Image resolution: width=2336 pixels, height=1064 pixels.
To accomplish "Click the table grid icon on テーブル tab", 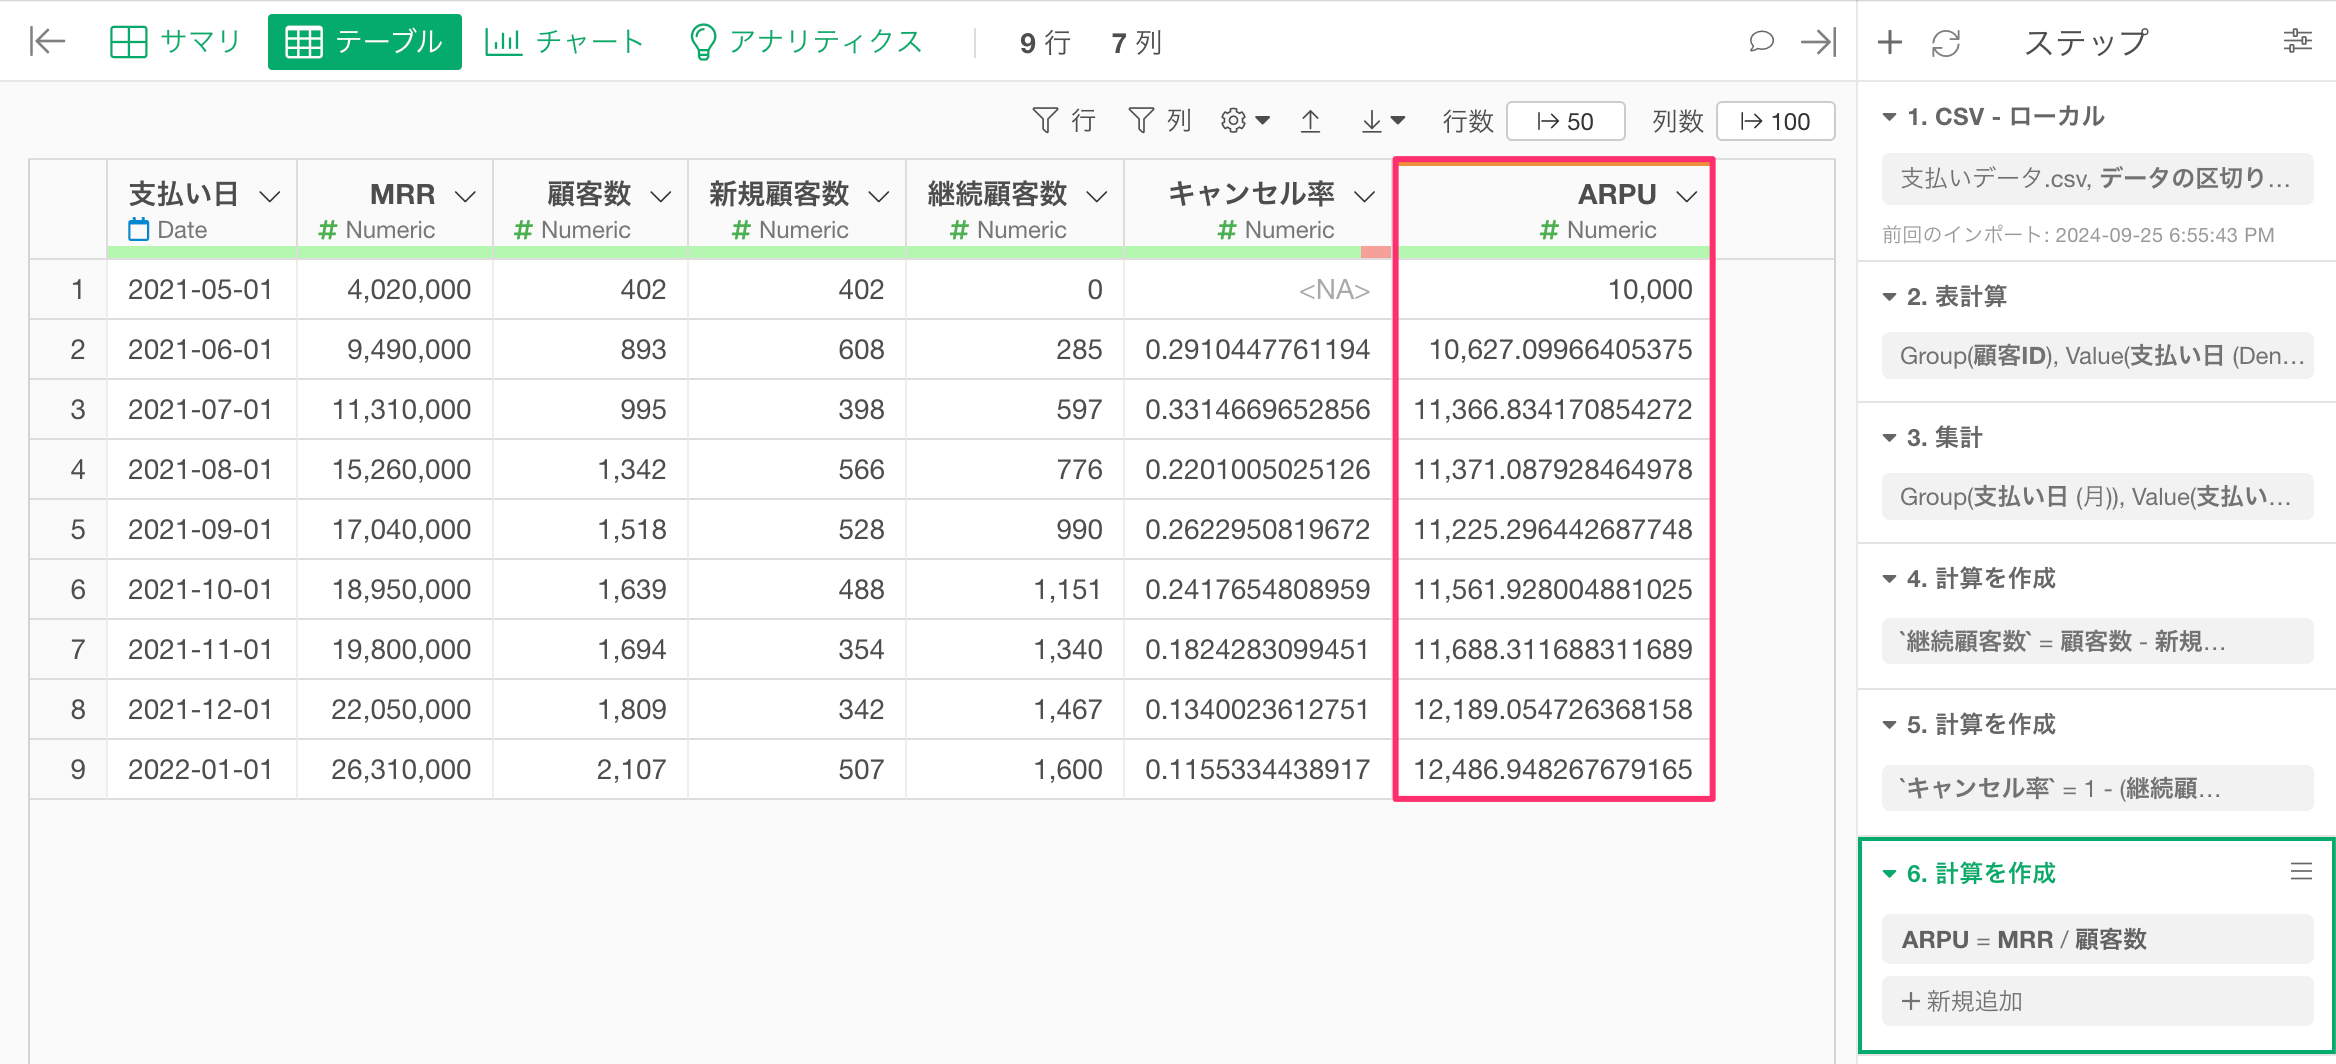I will pyautogui.click(x=304, y=42).
